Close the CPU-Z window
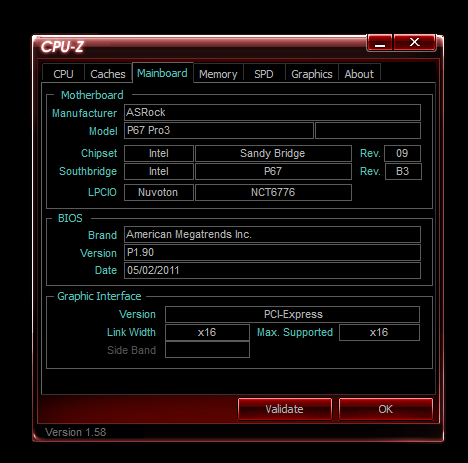The height and width of the screenshot is (463, 468). tap(415, 42)
